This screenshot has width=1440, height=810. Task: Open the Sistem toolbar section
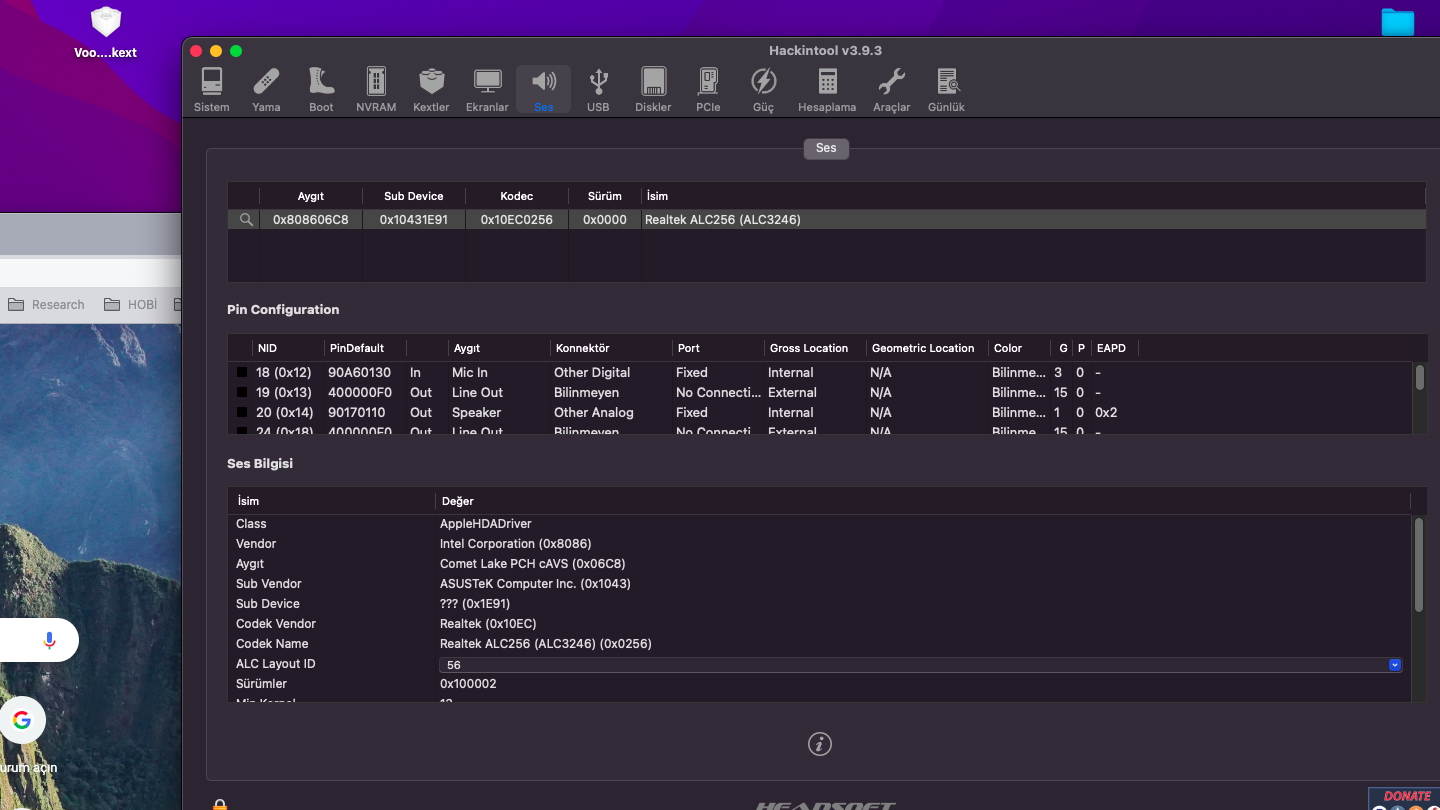(211, 89)
